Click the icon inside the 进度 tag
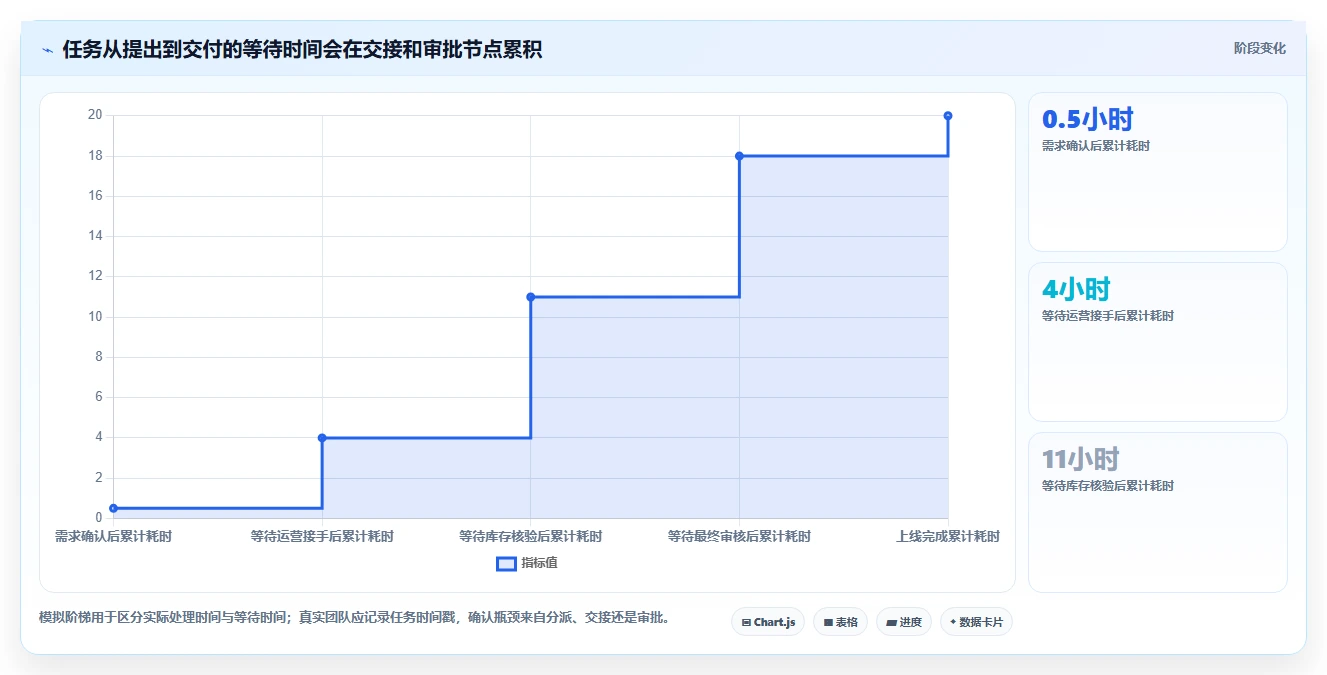 click(891, 622)
